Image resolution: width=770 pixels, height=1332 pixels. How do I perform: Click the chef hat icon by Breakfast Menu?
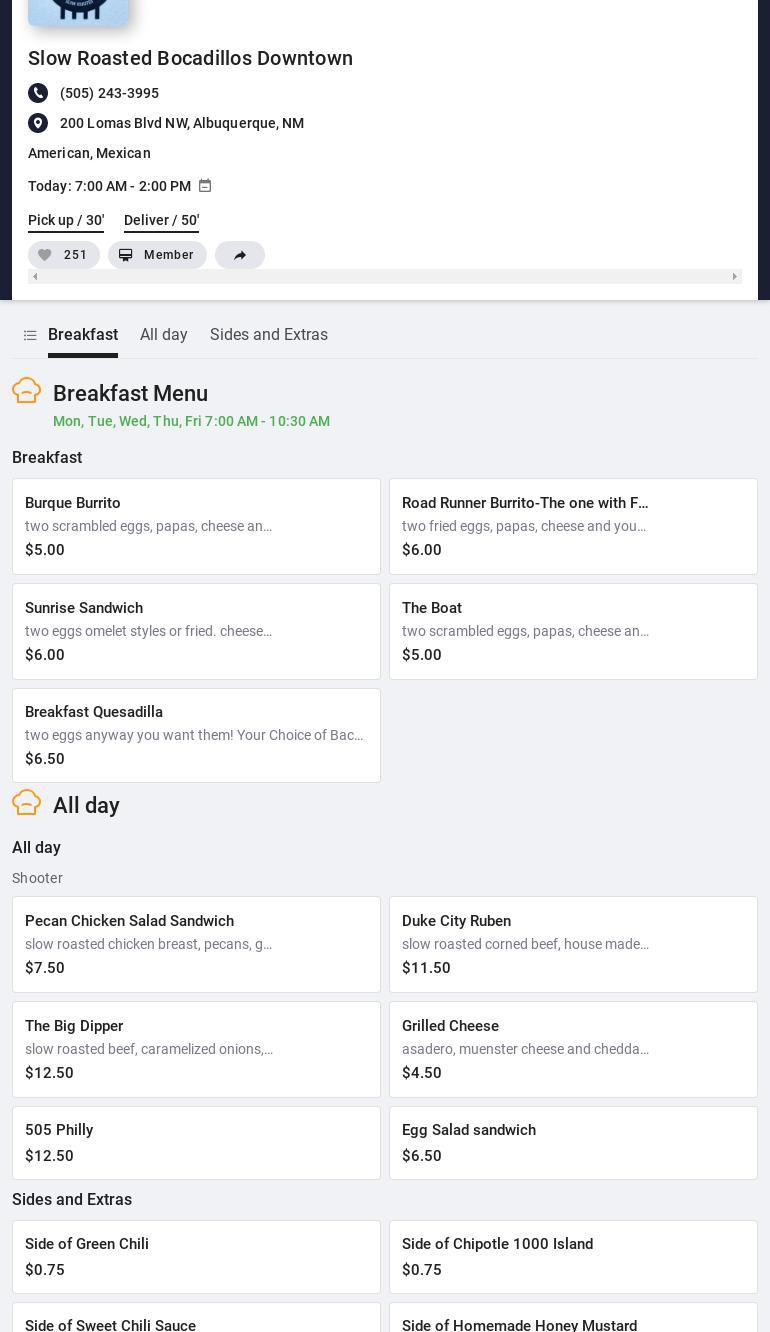coord(27,391)
